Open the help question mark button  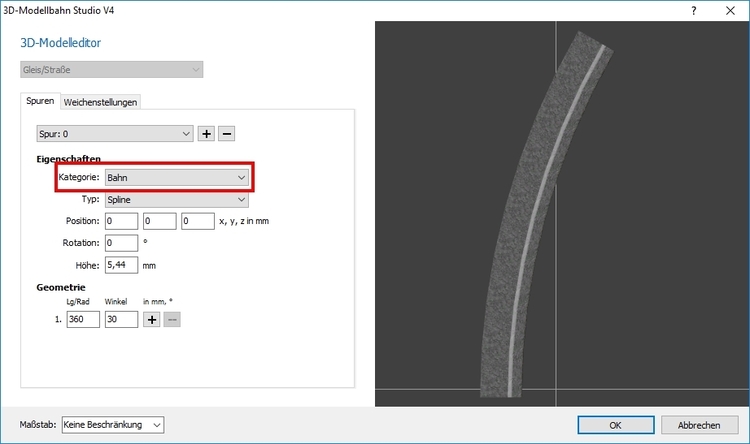694,11
